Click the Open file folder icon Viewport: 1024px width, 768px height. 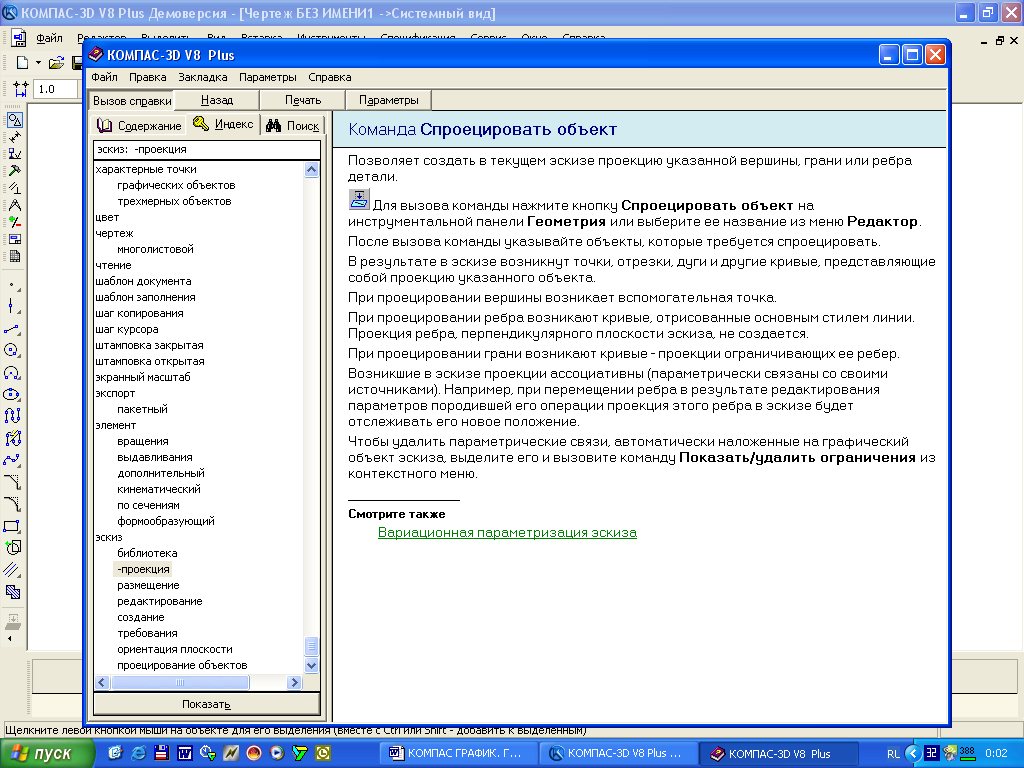pyautogui.click(x=56, y=63)
